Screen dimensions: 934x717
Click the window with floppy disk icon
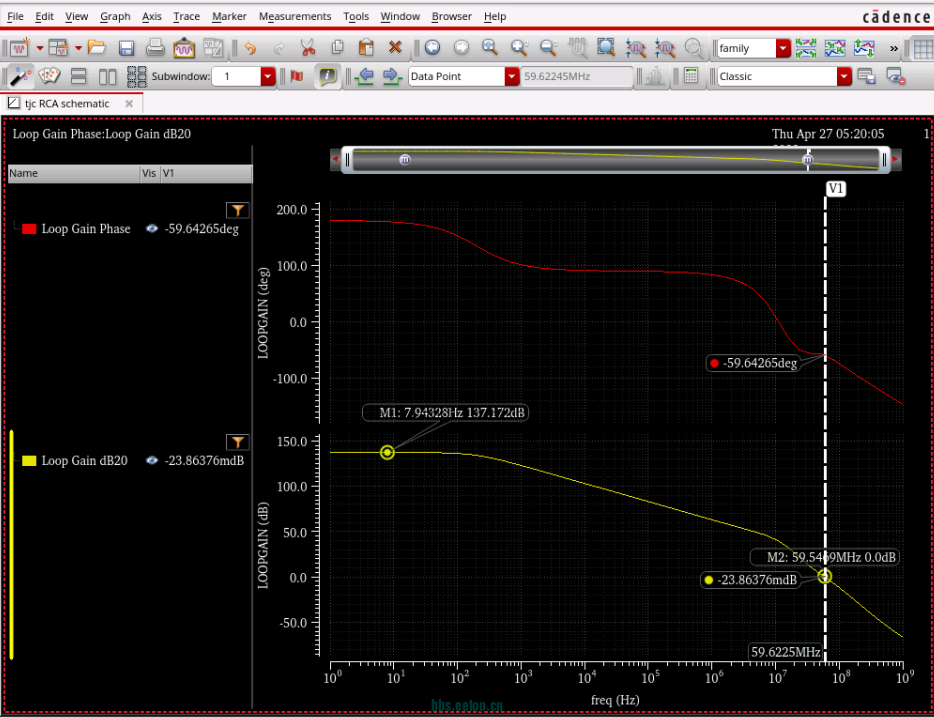point(866,76)
